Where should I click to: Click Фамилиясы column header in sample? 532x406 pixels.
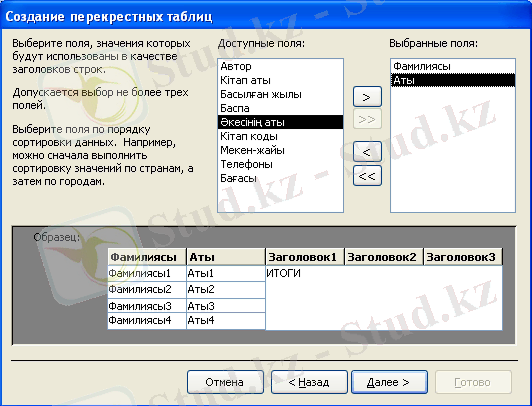147,257
